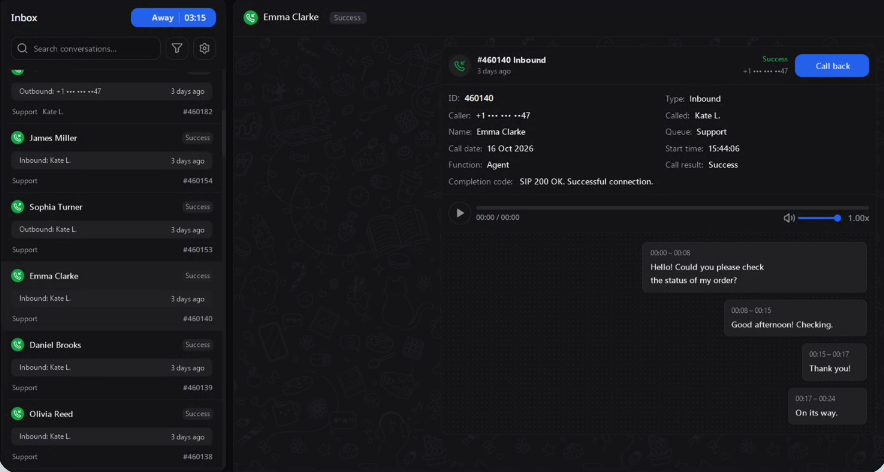Click the Call date 16 Oct 2026 value
This screenshot has height=472, width=884.
[x=510, y=148]
